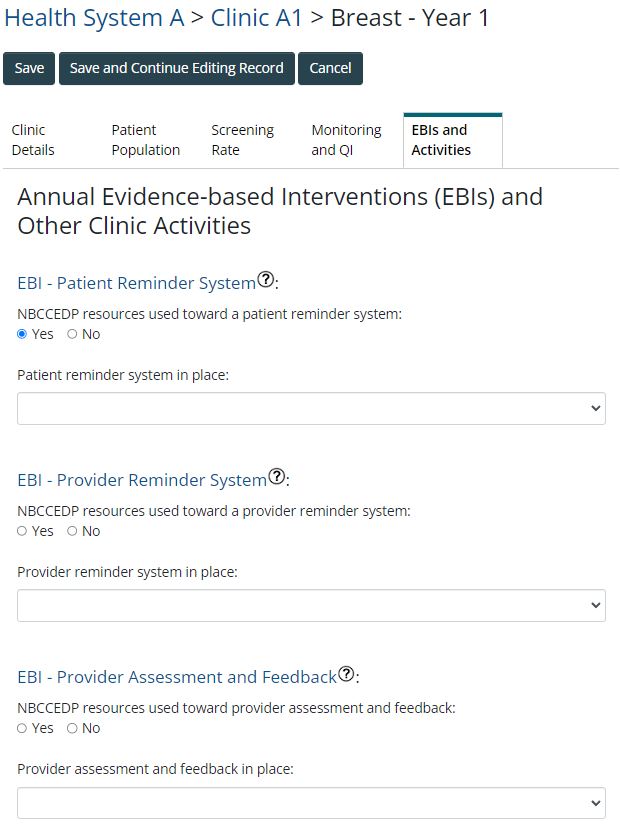This screenshot has height=831, width=620.
Task: Click the Save button
Action: pyautogui.click(x=29, y=68)
